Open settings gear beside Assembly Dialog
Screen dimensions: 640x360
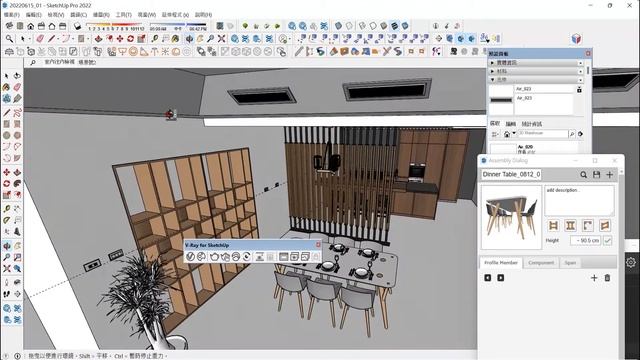pyautogui.click(x=631, y=262)
